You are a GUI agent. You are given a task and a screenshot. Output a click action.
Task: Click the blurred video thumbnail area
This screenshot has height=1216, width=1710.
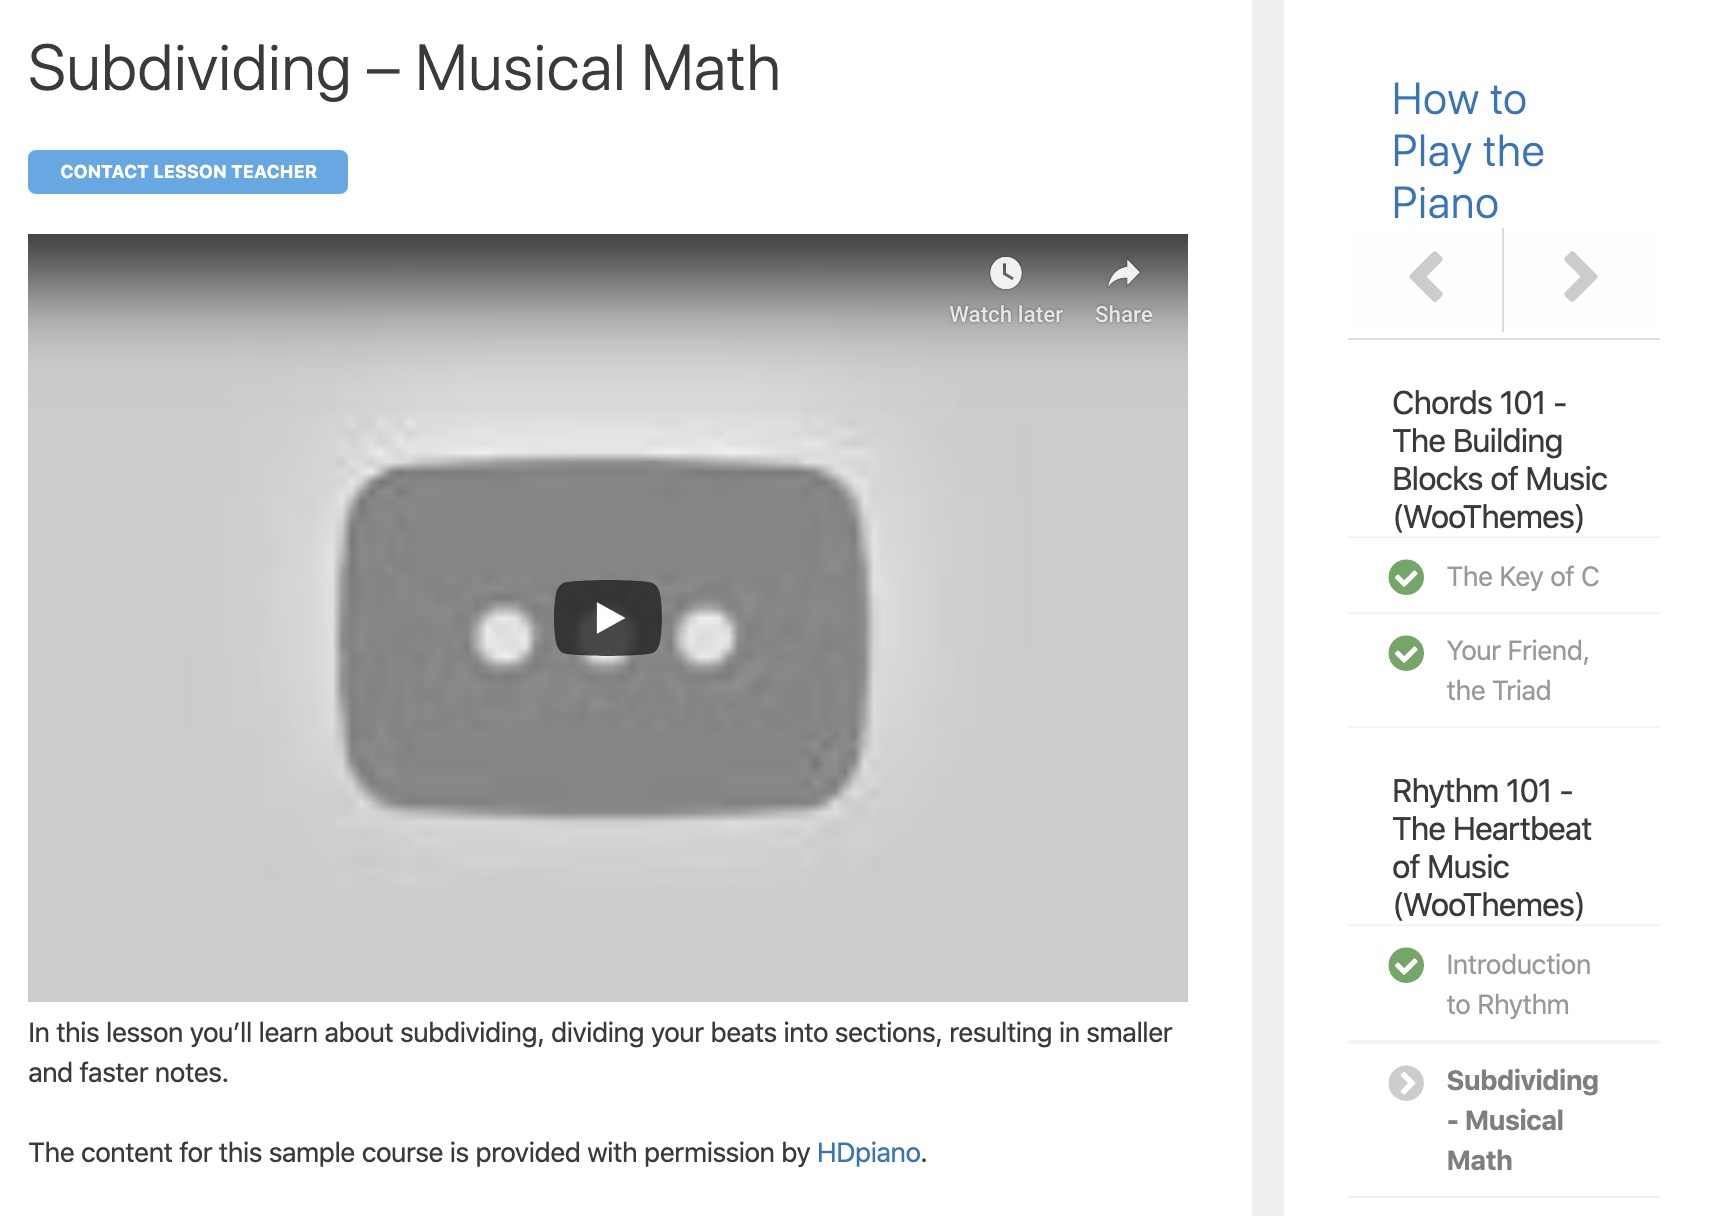click(x=608, y=618)
